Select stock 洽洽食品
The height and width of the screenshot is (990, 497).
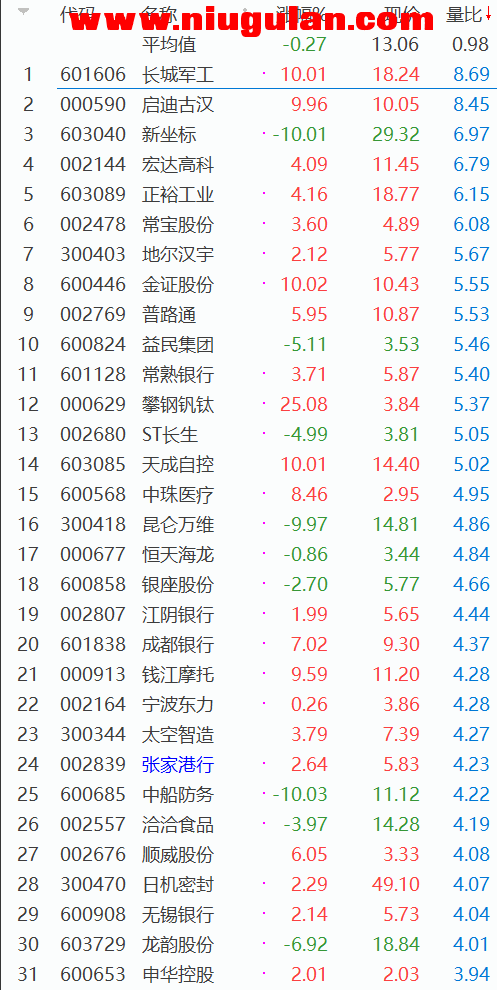(178, 825)
